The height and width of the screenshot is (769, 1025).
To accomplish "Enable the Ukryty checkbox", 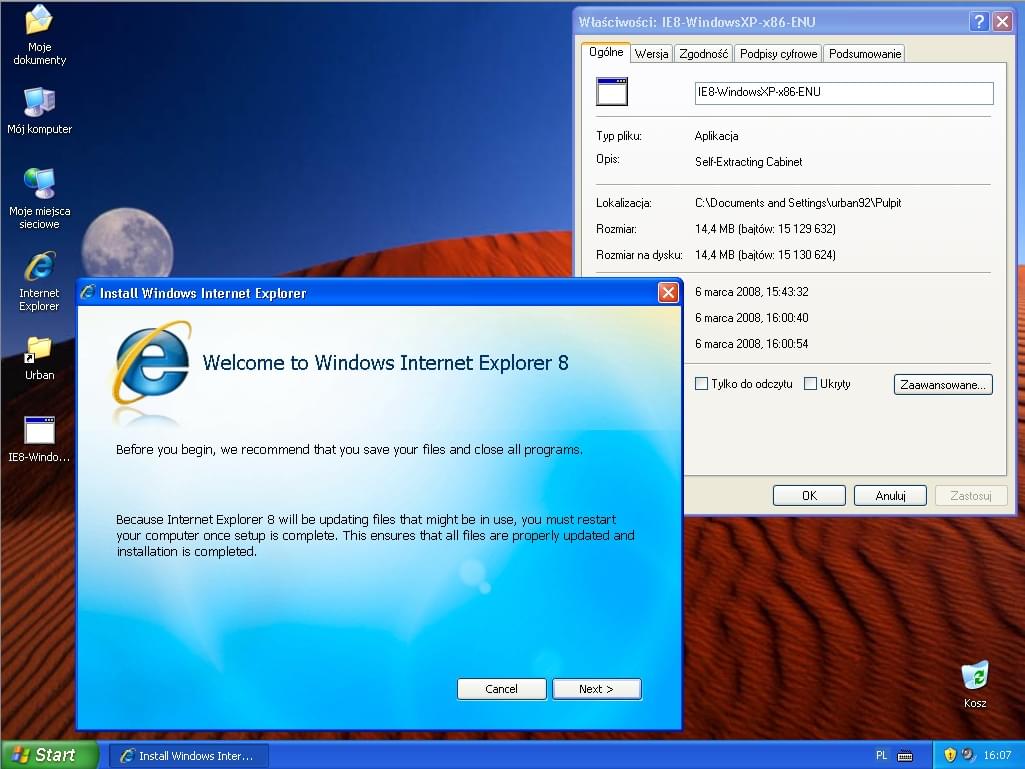I will pyautogui.click(x=810, y=384).
